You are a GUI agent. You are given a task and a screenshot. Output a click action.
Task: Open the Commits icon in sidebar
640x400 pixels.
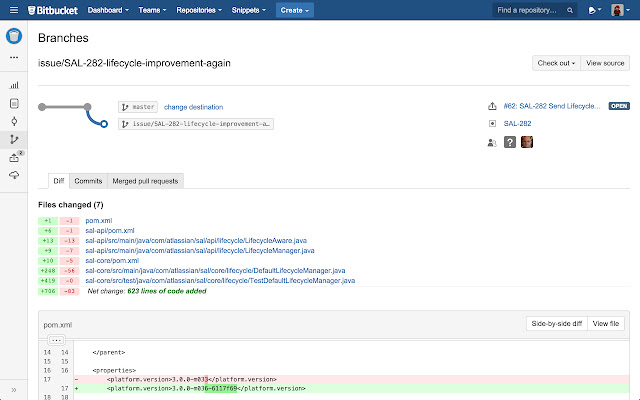click(14, 121)
